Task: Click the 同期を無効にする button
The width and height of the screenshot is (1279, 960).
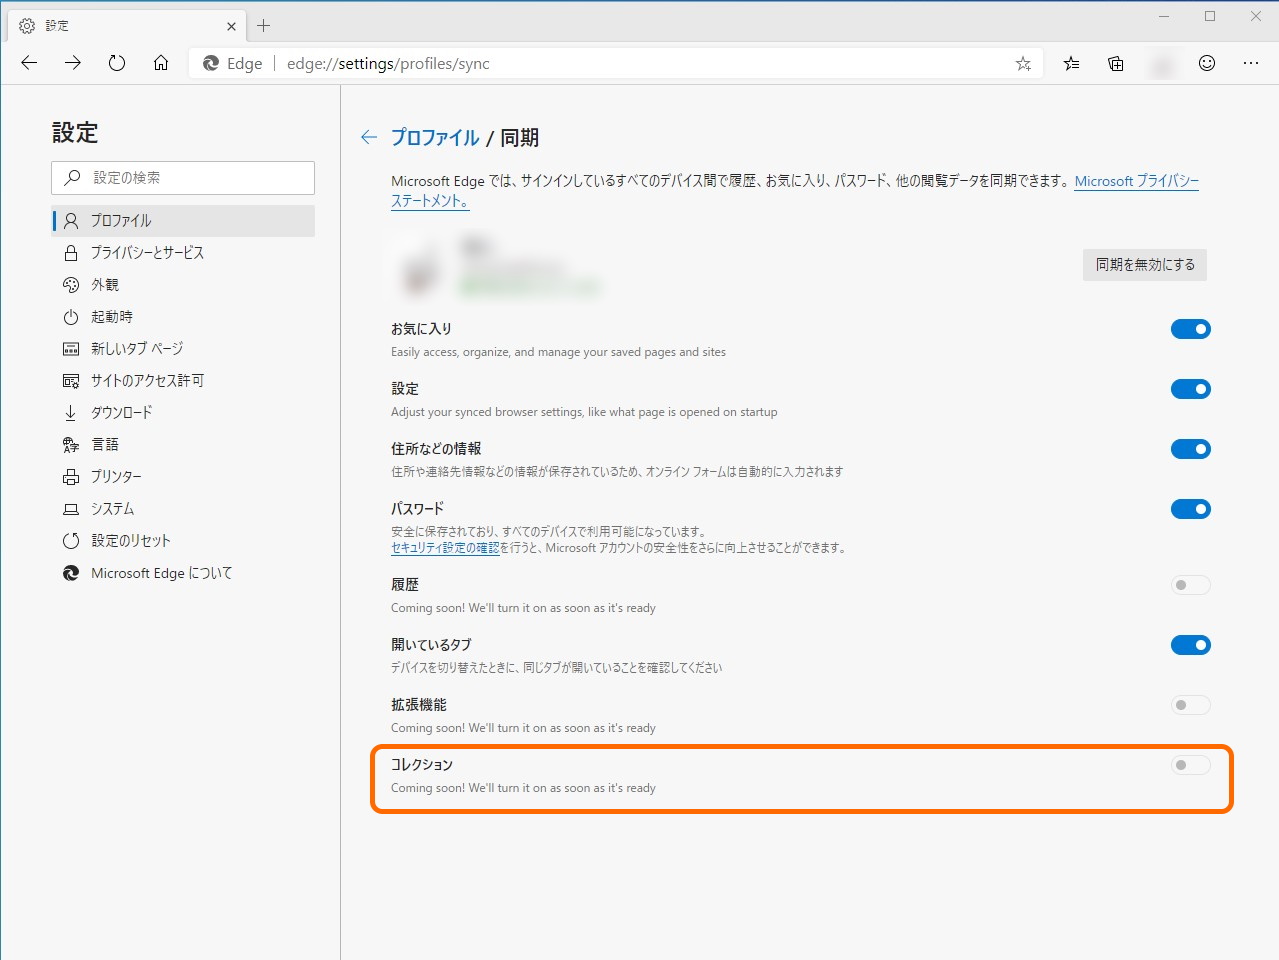Action: click(1144, 264)
